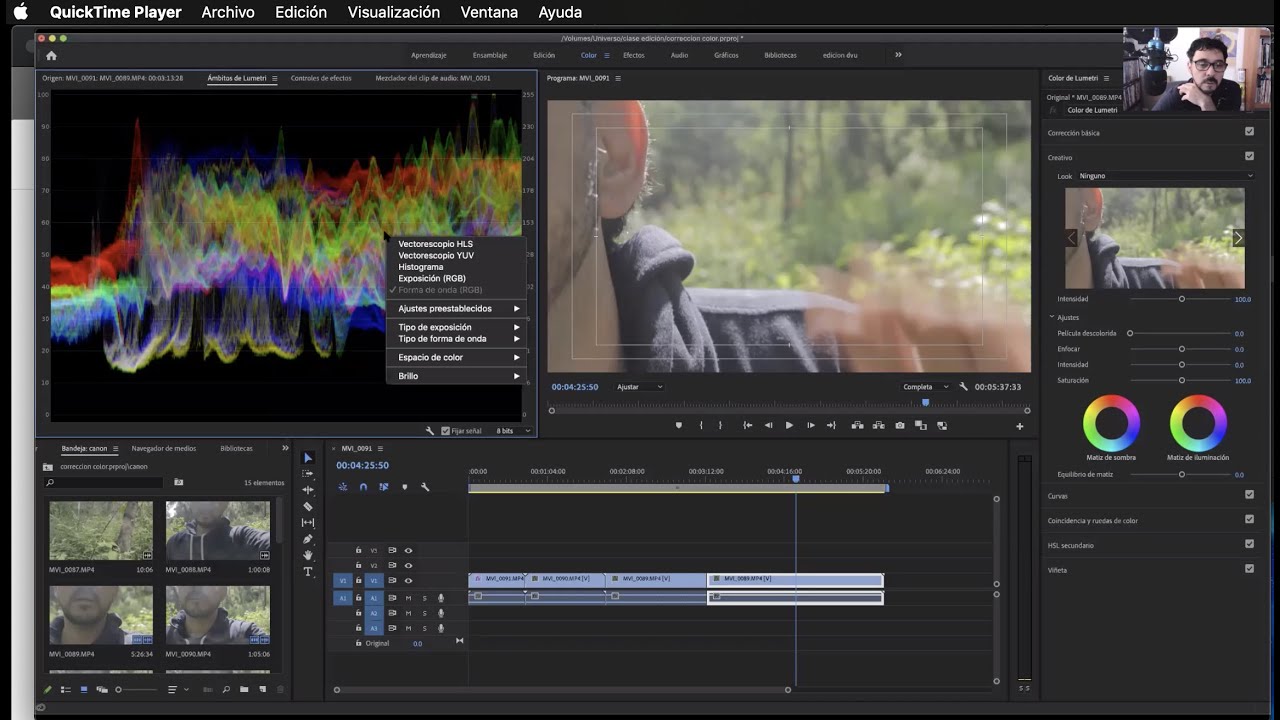Show more workspaces with double chevron
The height and width of the screenshot is (720, 1280).
[898, 55]
